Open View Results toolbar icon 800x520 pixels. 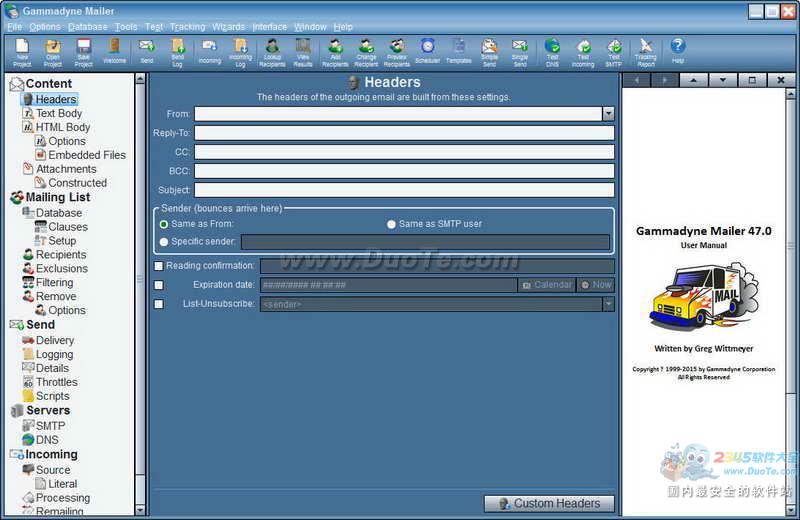(303, 53)
